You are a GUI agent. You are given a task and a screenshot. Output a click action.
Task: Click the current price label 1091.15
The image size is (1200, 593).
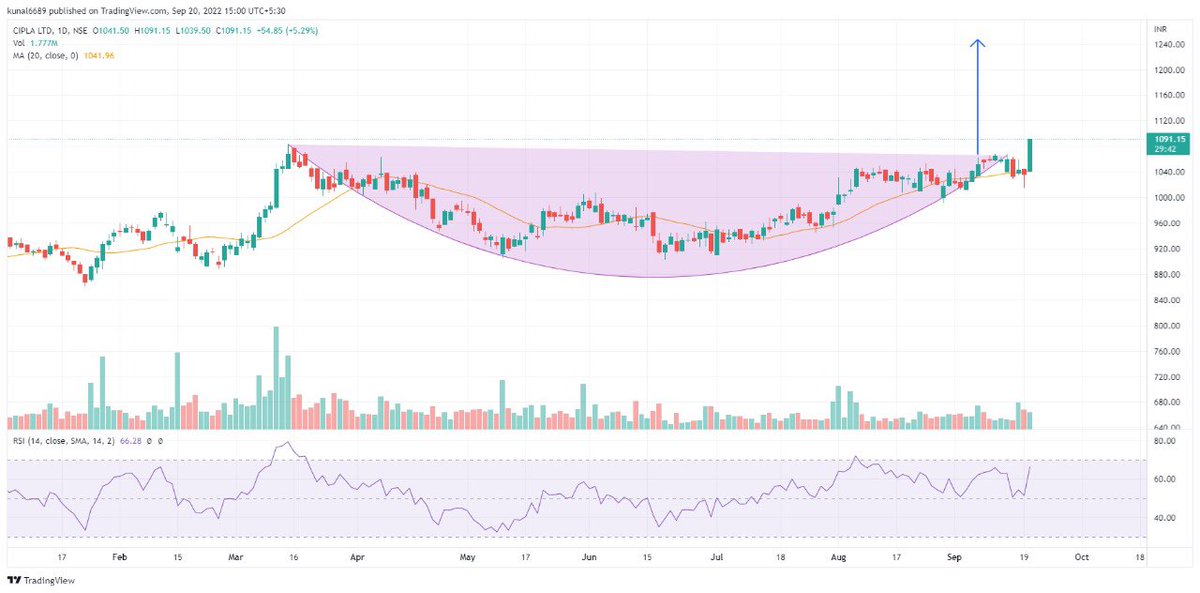[1167, 139]
